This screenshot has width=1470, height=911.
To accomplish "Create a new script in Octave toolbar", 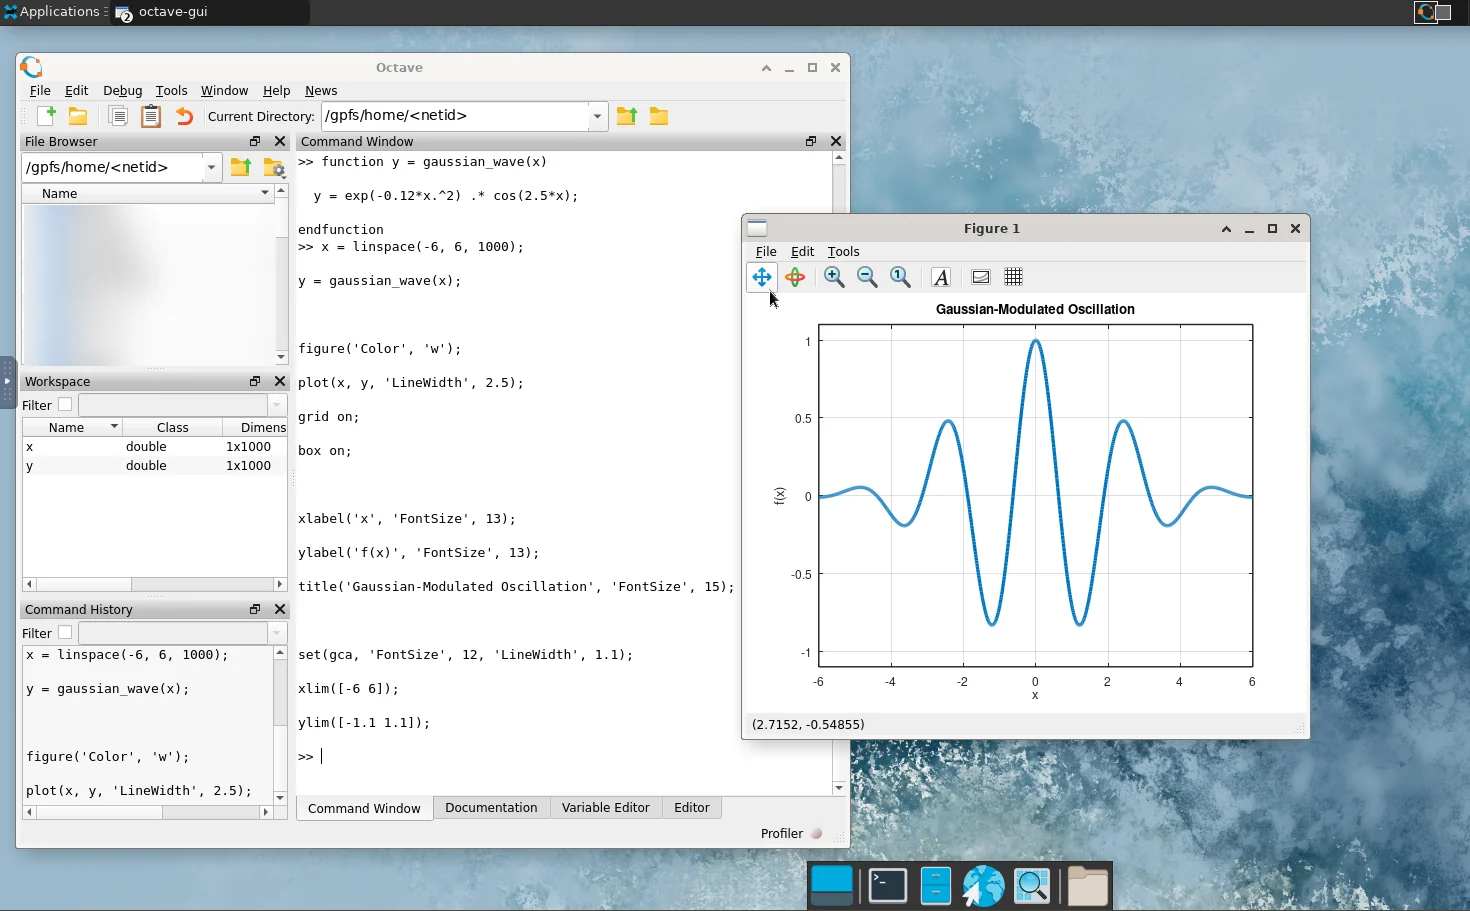I will click(x=46, y=116).
